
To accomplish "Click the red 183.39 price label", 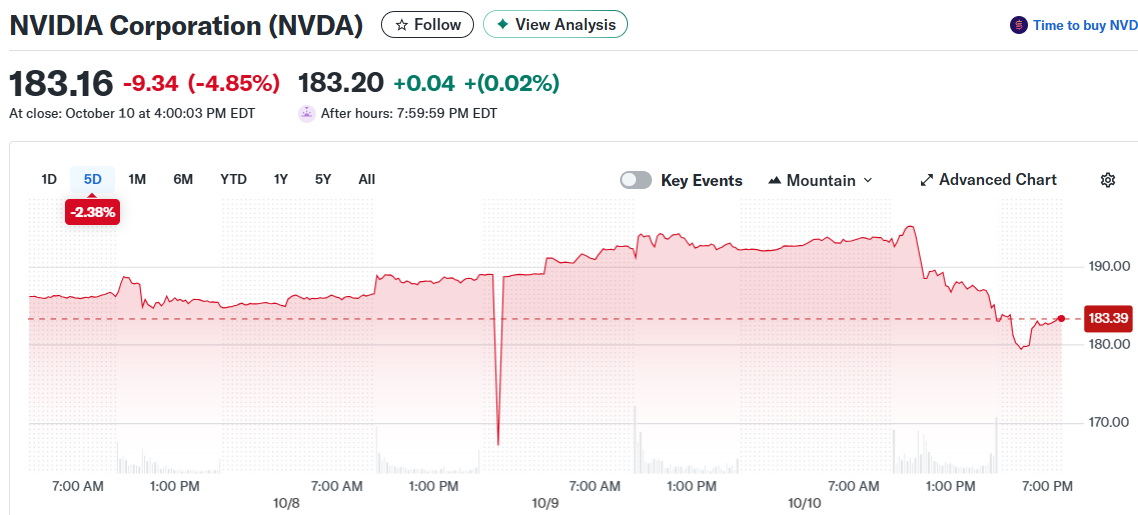I will pyautogui.click(x=1108, y=318).
